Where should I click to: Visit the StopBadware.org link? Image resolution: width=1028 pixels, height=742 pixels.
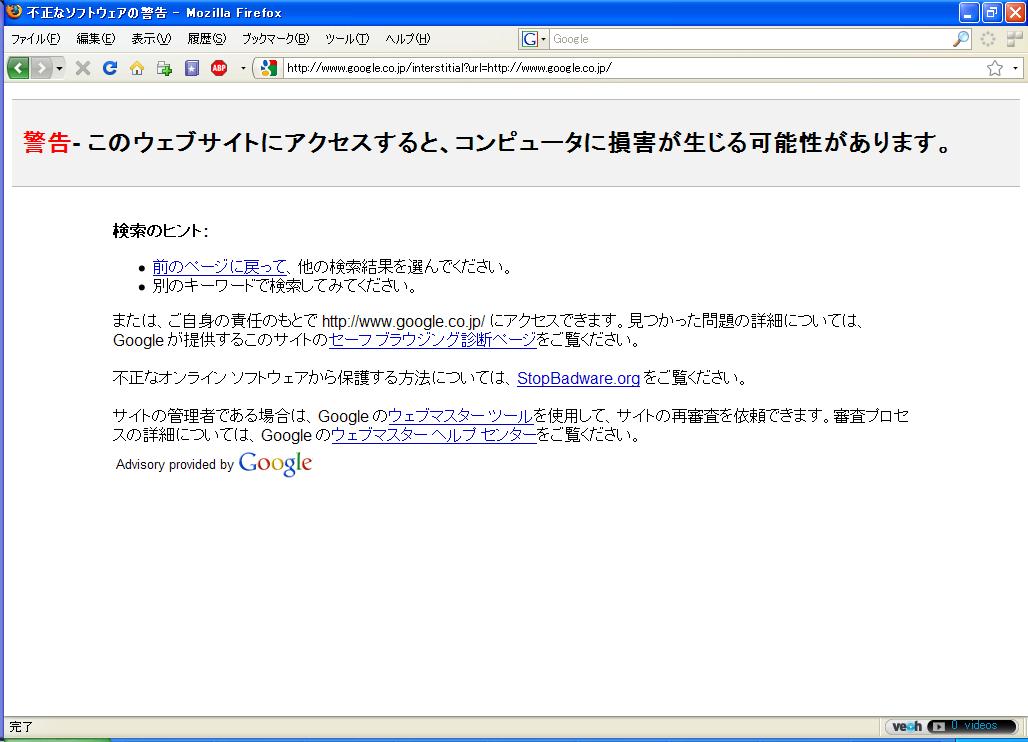click(x=578, y=378)
